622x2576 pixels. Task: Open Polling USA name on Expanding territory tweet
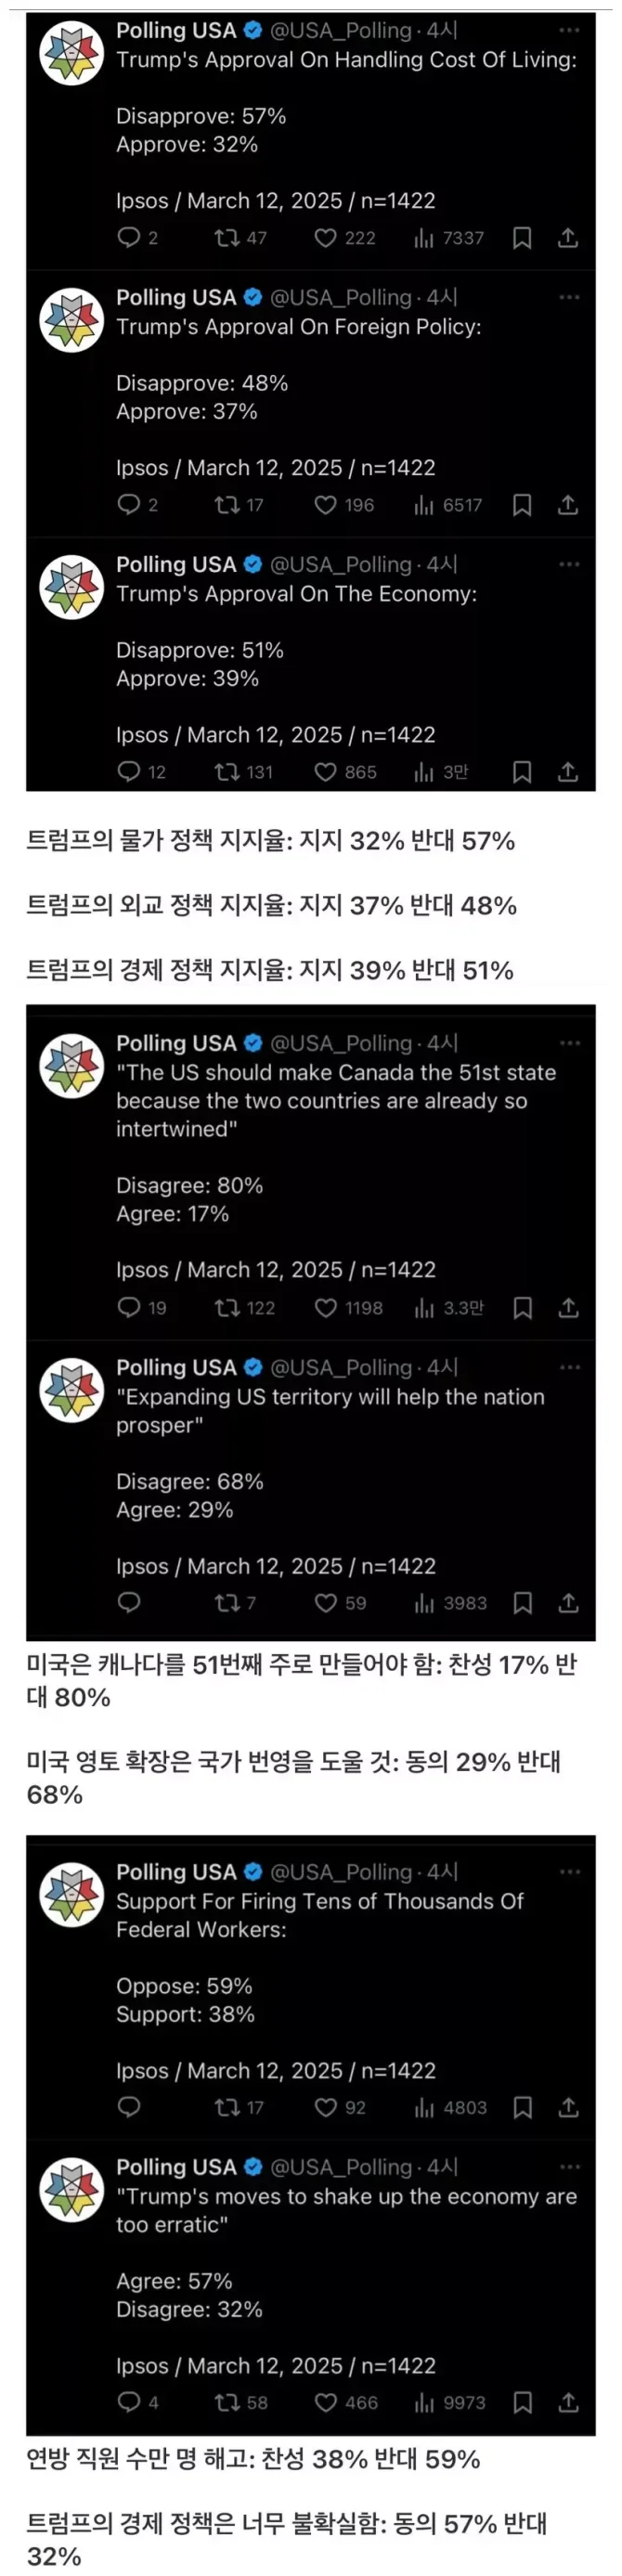pos(176,1367)
